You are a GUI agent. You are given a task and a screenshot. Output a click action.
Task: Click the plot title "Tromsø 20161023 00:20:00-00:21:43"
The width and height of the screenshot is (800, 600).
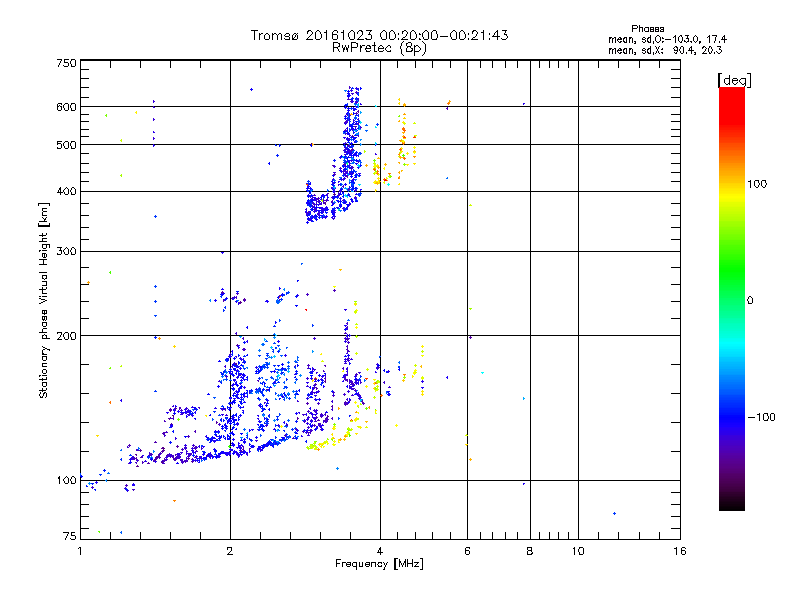pyautogui.click(x=379, y=35)
